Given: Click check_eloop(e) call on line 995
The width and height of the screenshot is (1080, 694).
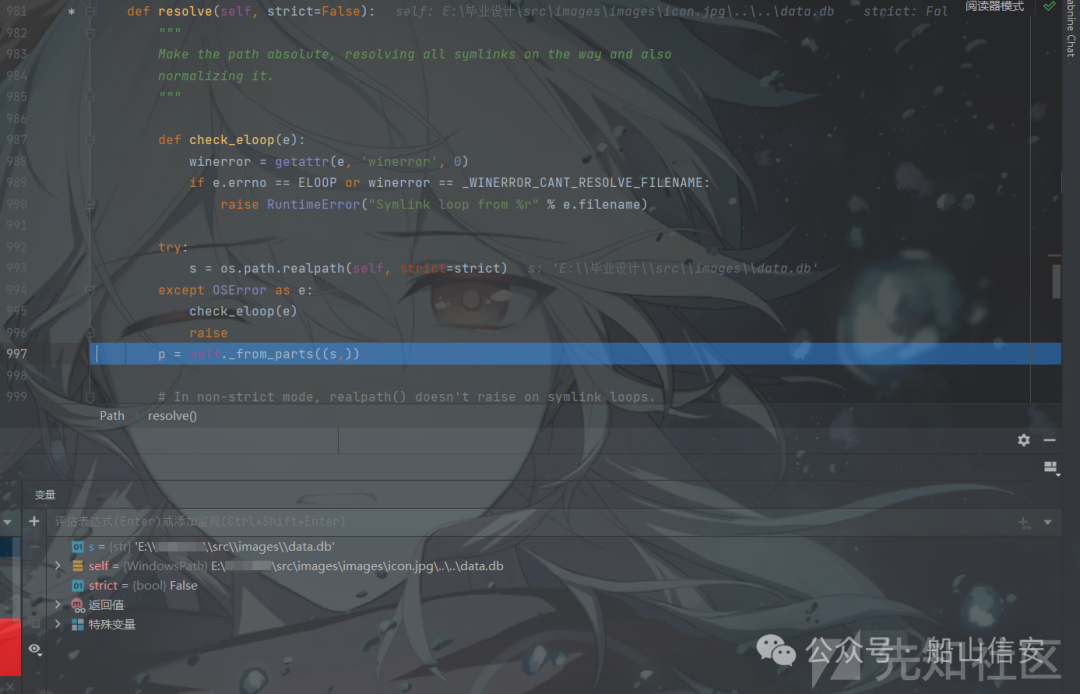Looking at the screenshot, I should [x=243, y=311].
